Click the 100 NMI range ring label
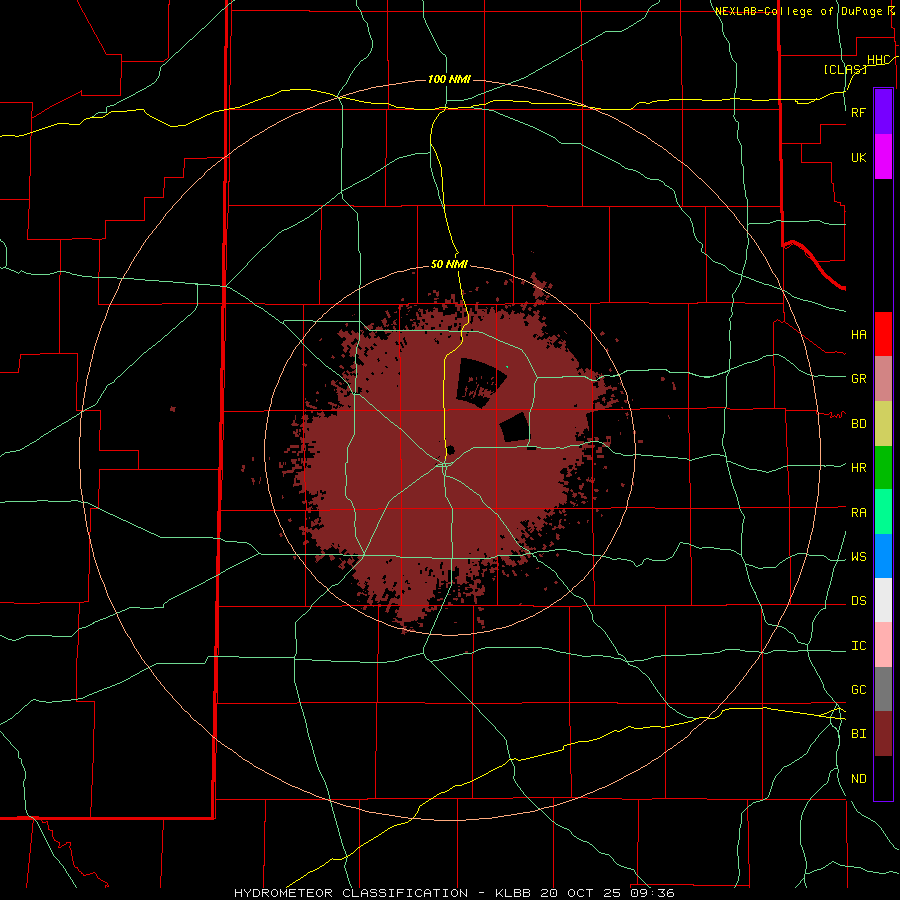The image size is (900, 900). tap(449, 79)
